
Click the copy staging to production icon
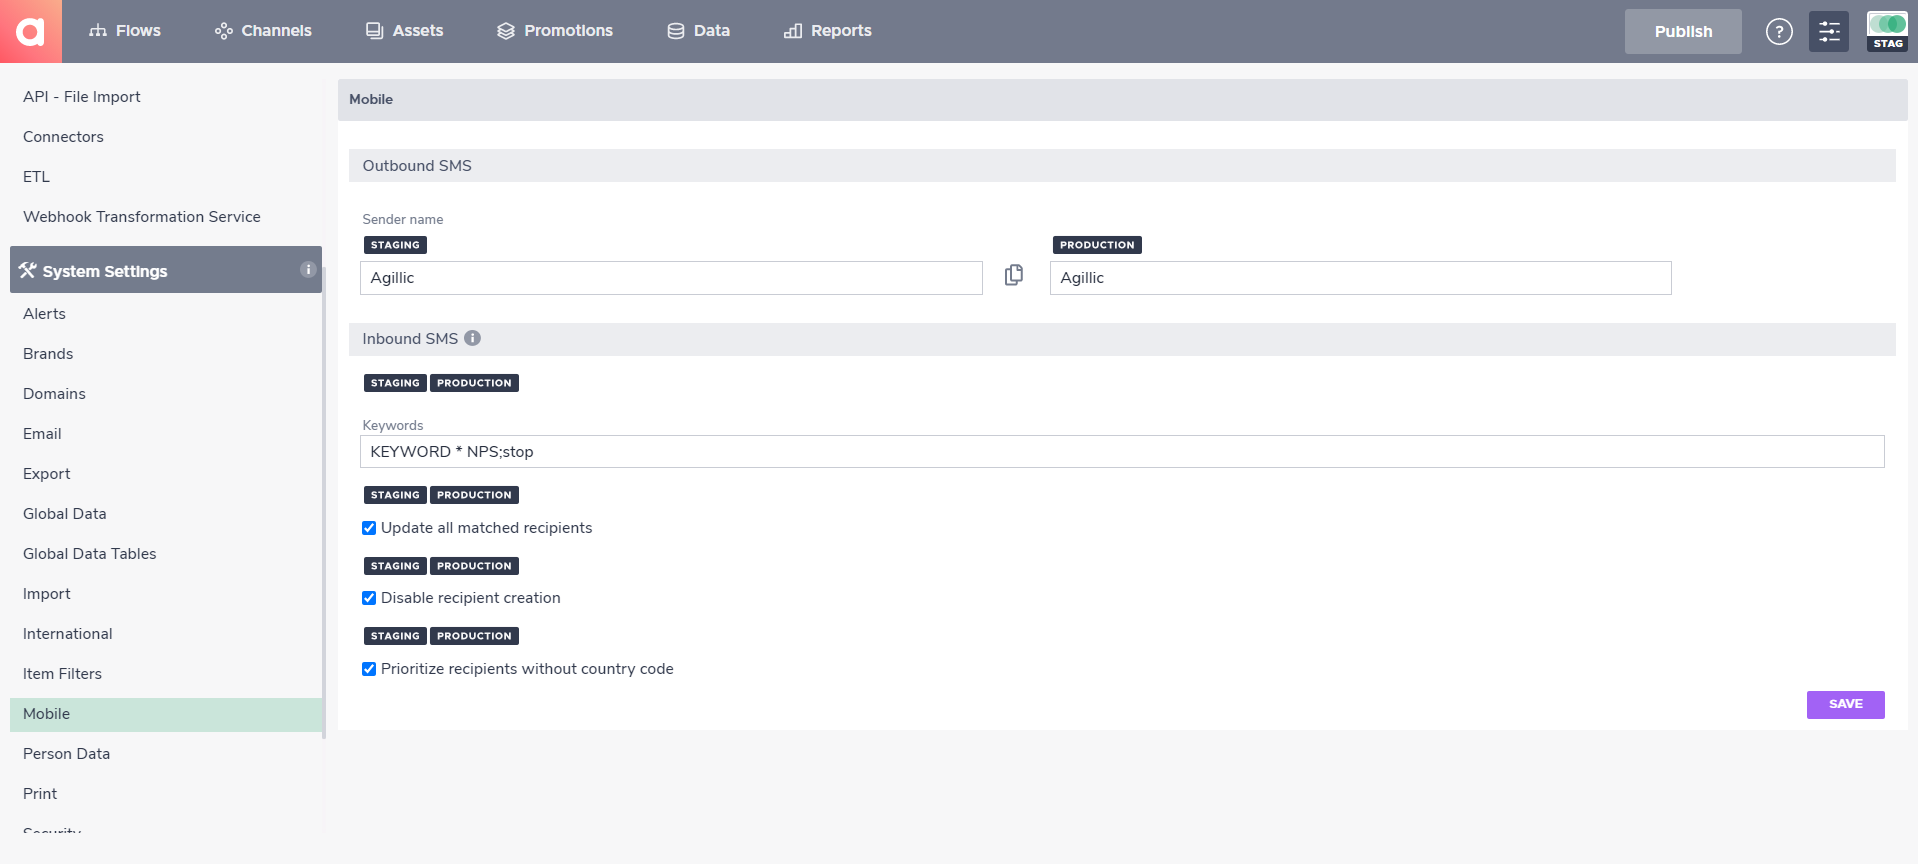click(1014, 275)
